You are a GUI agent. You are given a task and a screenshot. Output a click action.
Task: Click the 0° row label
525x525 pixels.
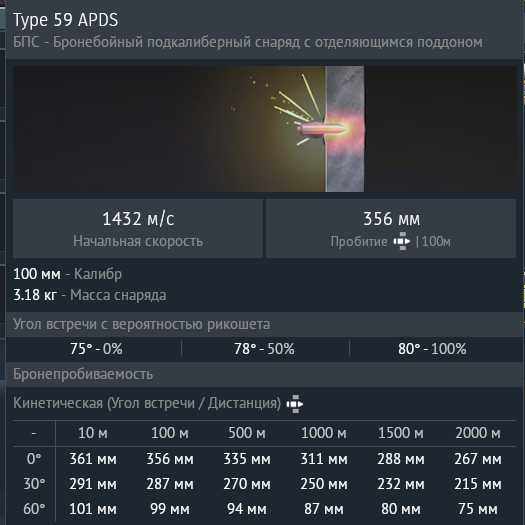click(x=34, y=459)
